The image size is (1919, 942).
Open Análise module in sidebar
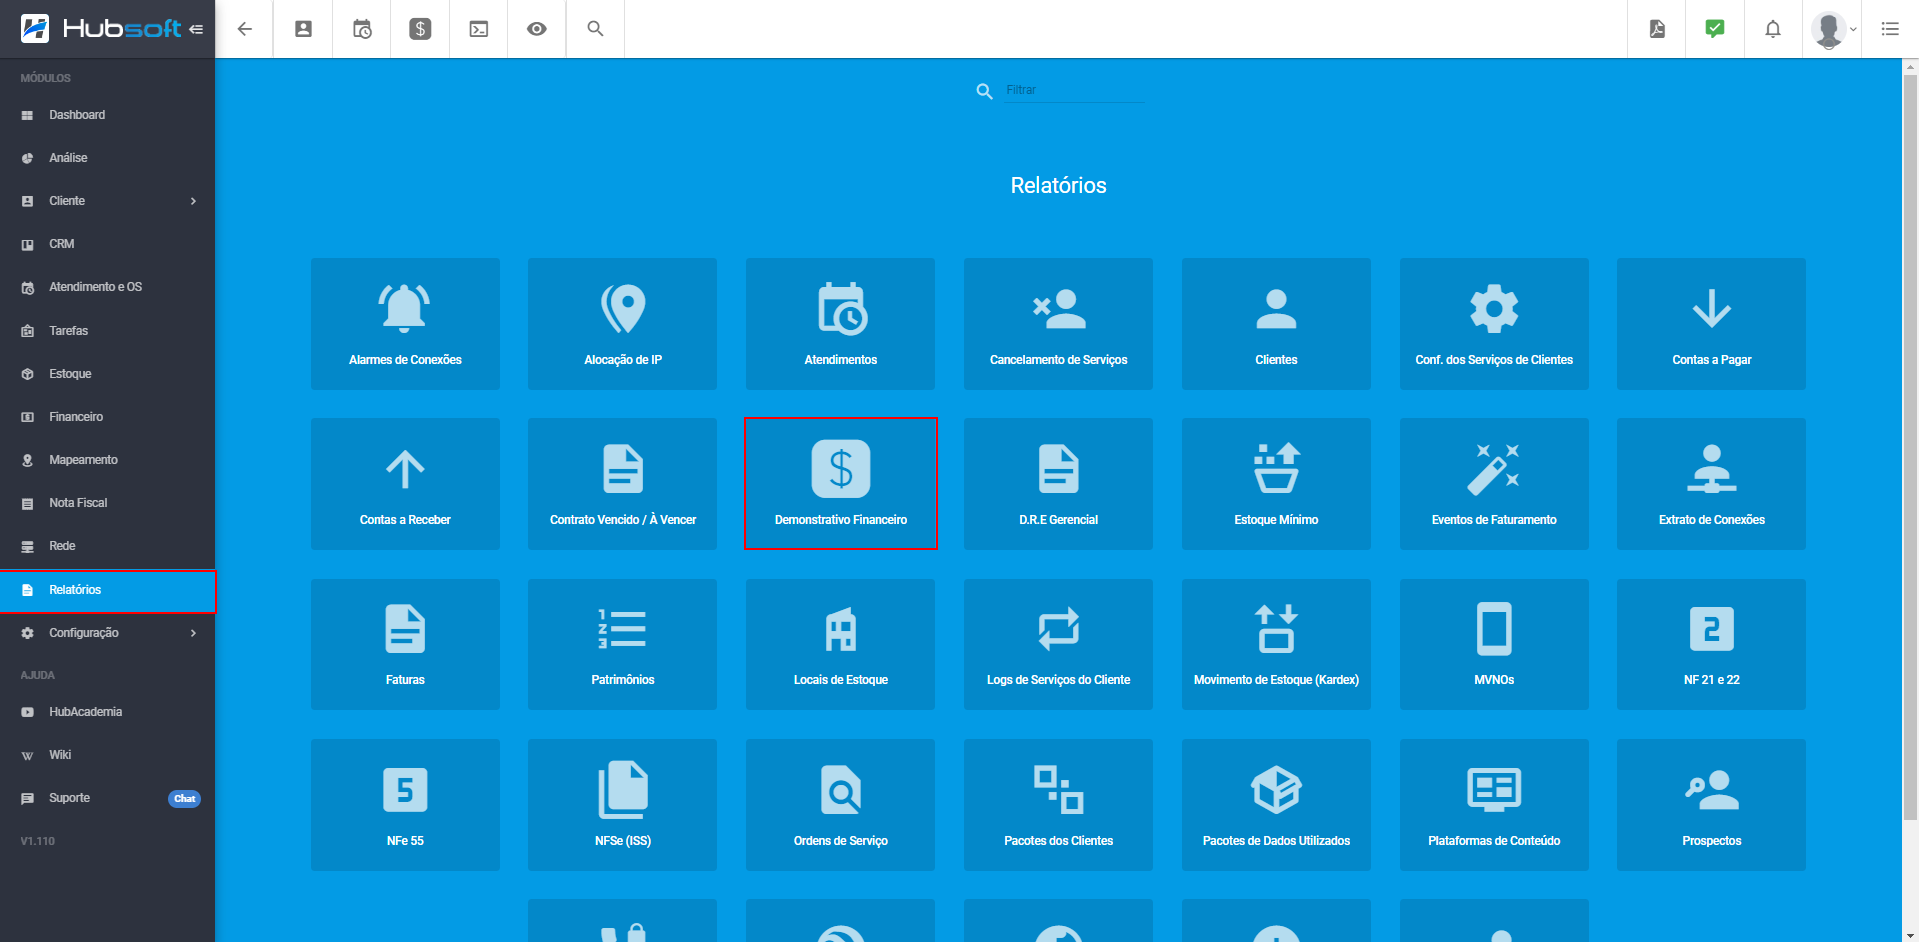click(107, 158)
